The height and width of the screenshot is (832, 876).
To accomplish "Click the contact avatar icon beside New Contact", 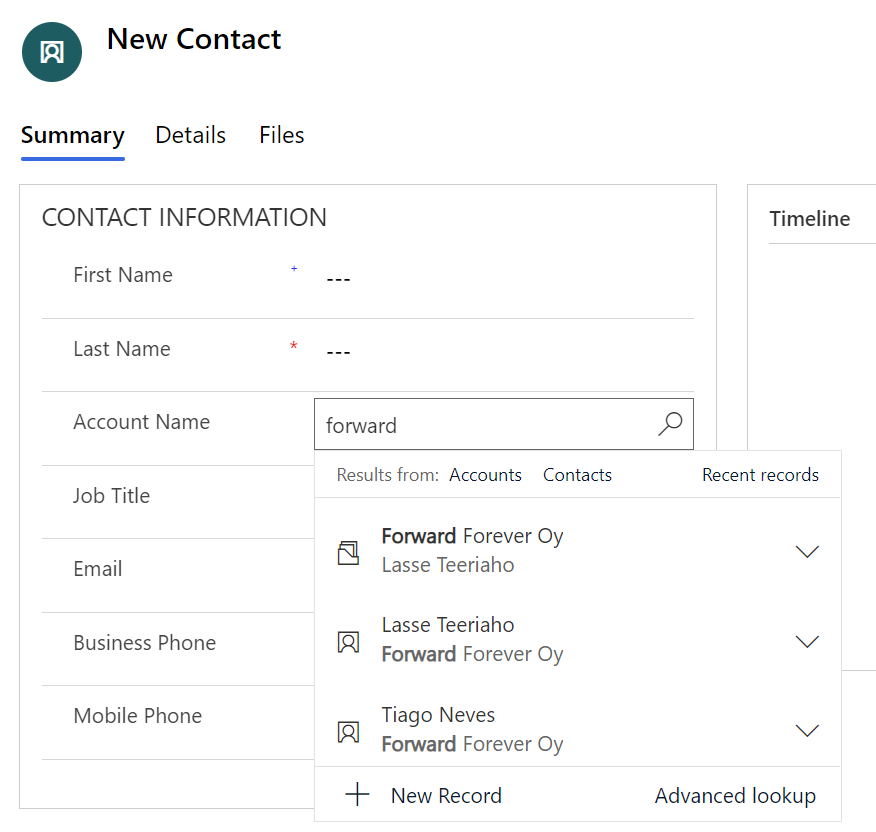I will click(x=52, y=52).
